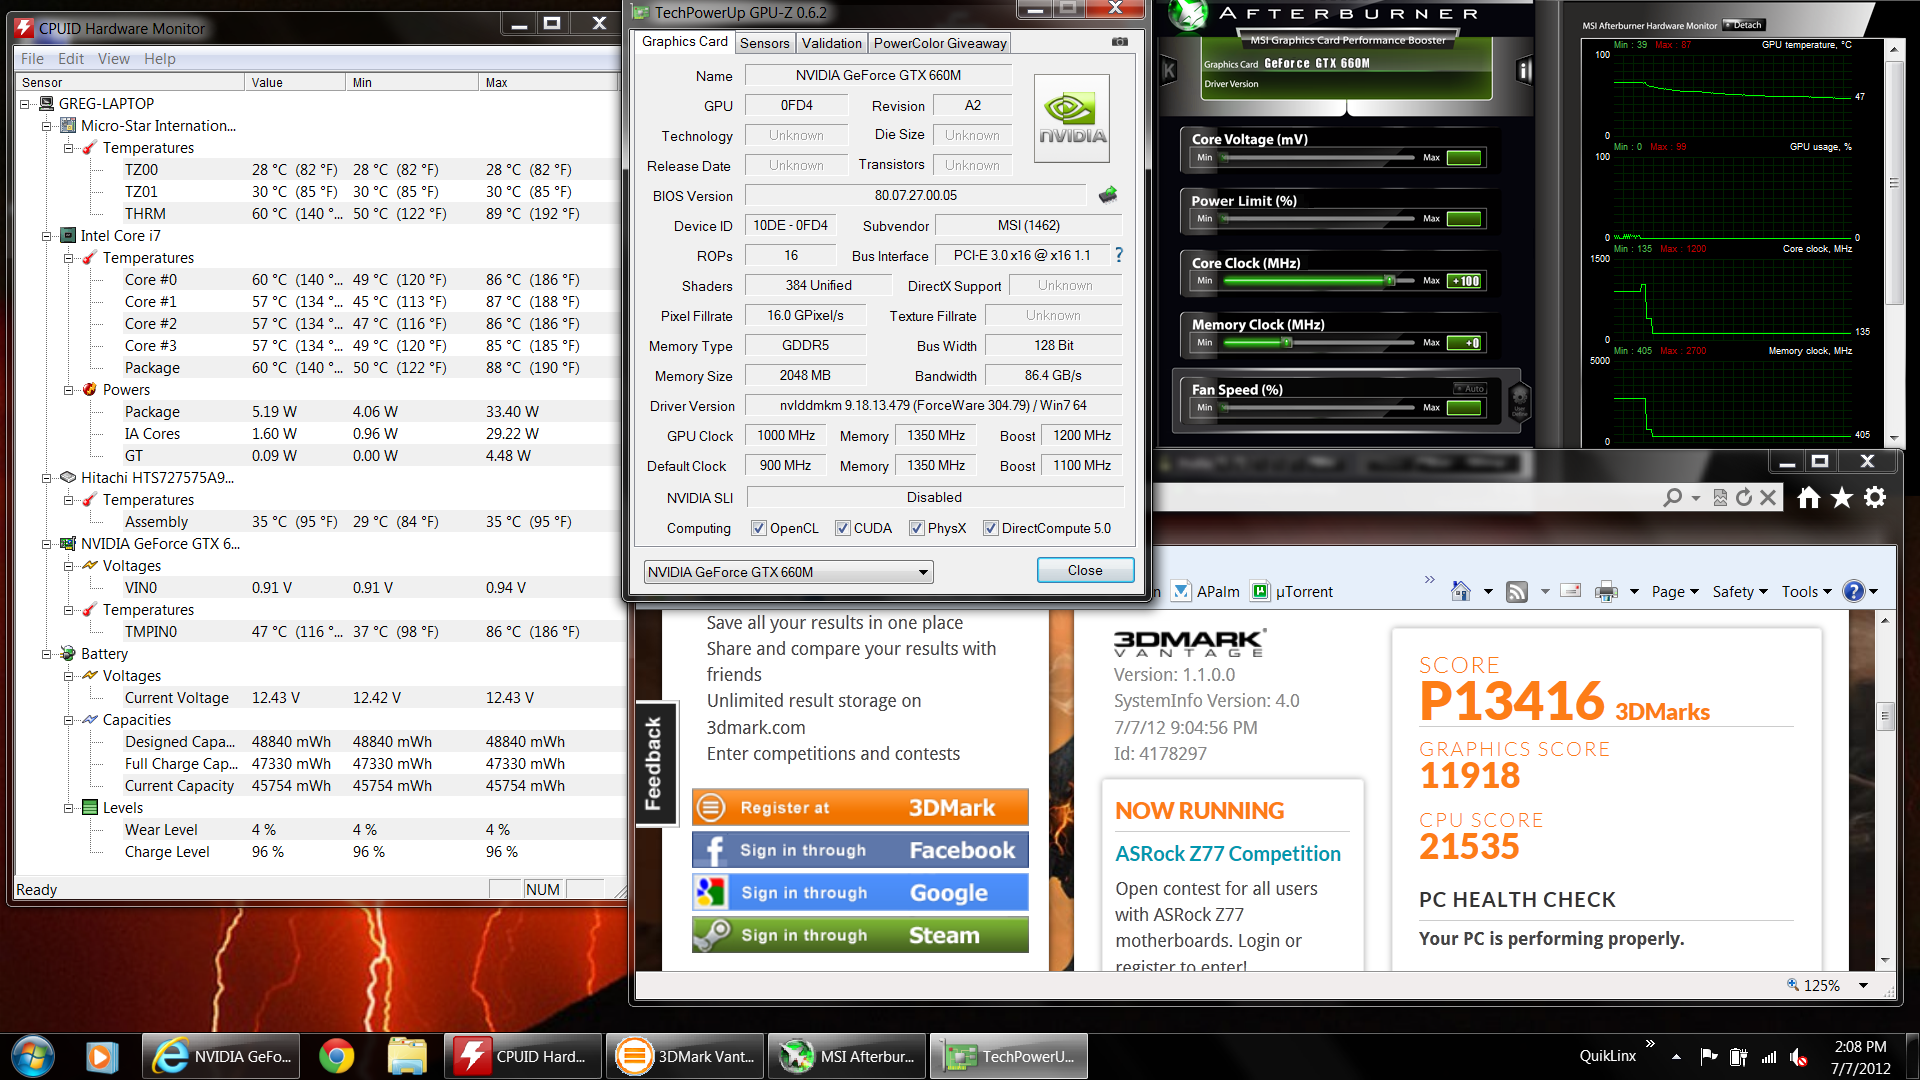The width and height of the screenshot is (1920, 1080).
Task: Collapse the NVIDIA GeForce GTX 6... tree node
Action: (x=46, y=544)
